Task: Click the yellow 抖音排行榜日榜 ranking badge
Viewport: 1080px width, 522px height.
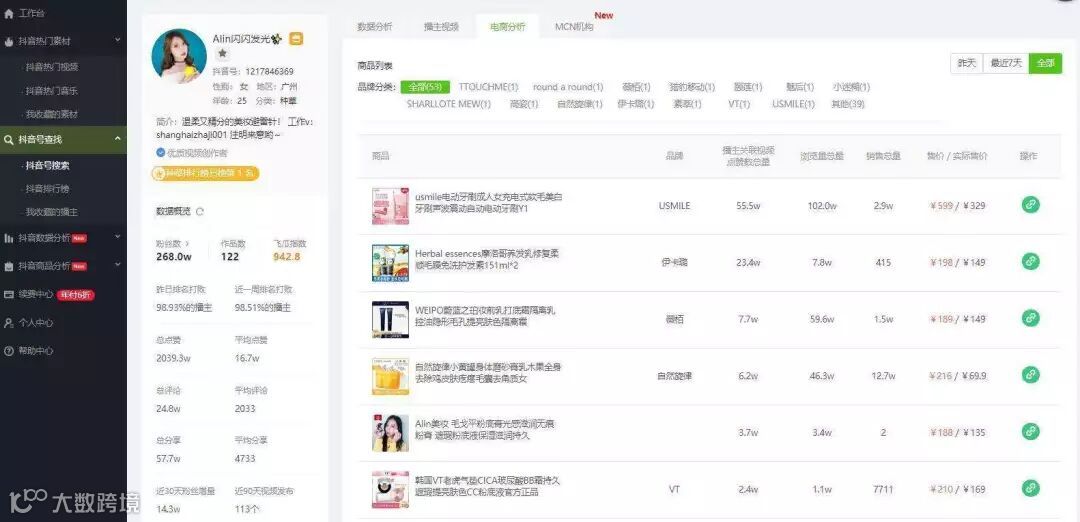Action: click(x=206, y=174)
